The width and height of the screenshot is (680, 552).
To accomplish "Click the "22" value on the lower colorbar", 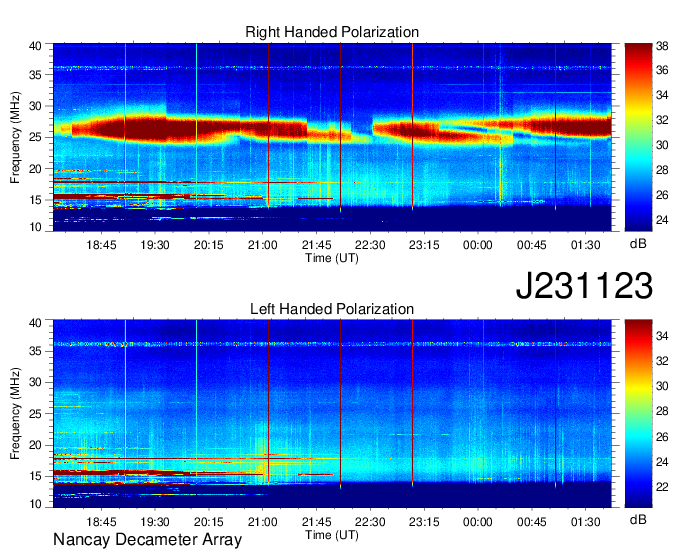I will click(x=662, y=487).
